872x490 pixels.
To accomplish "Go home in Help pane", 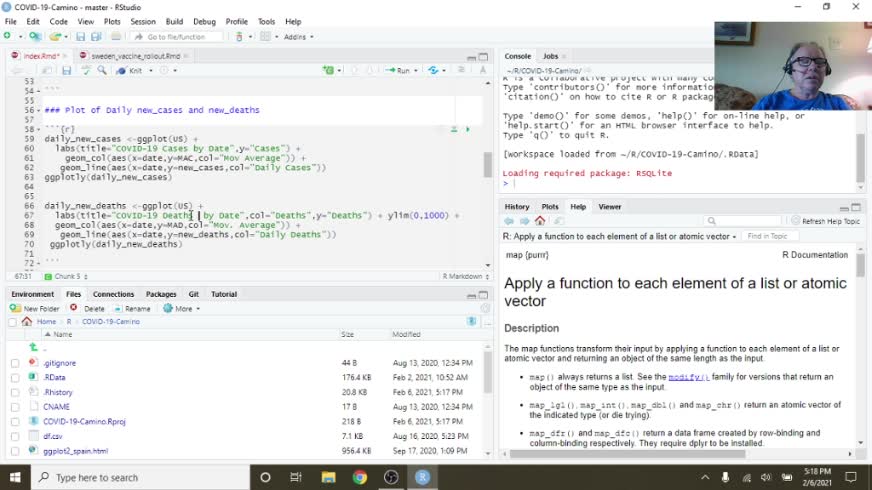I will coord(539,221).
